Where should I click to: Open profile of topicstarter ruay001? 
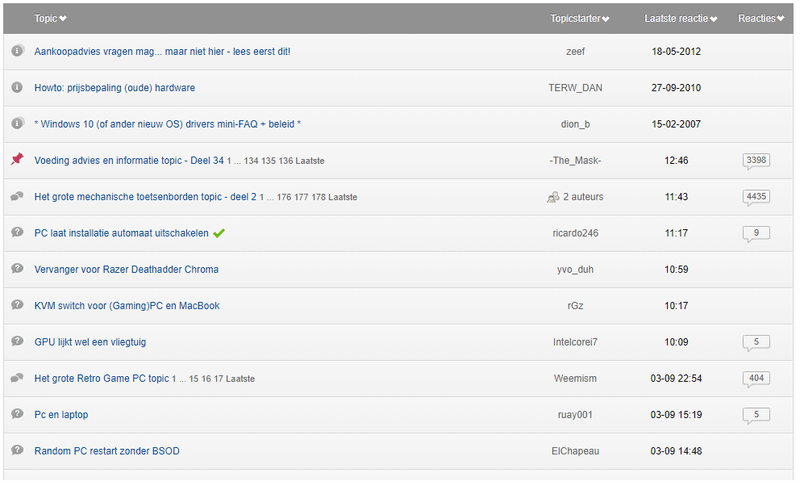coord(575,415)
